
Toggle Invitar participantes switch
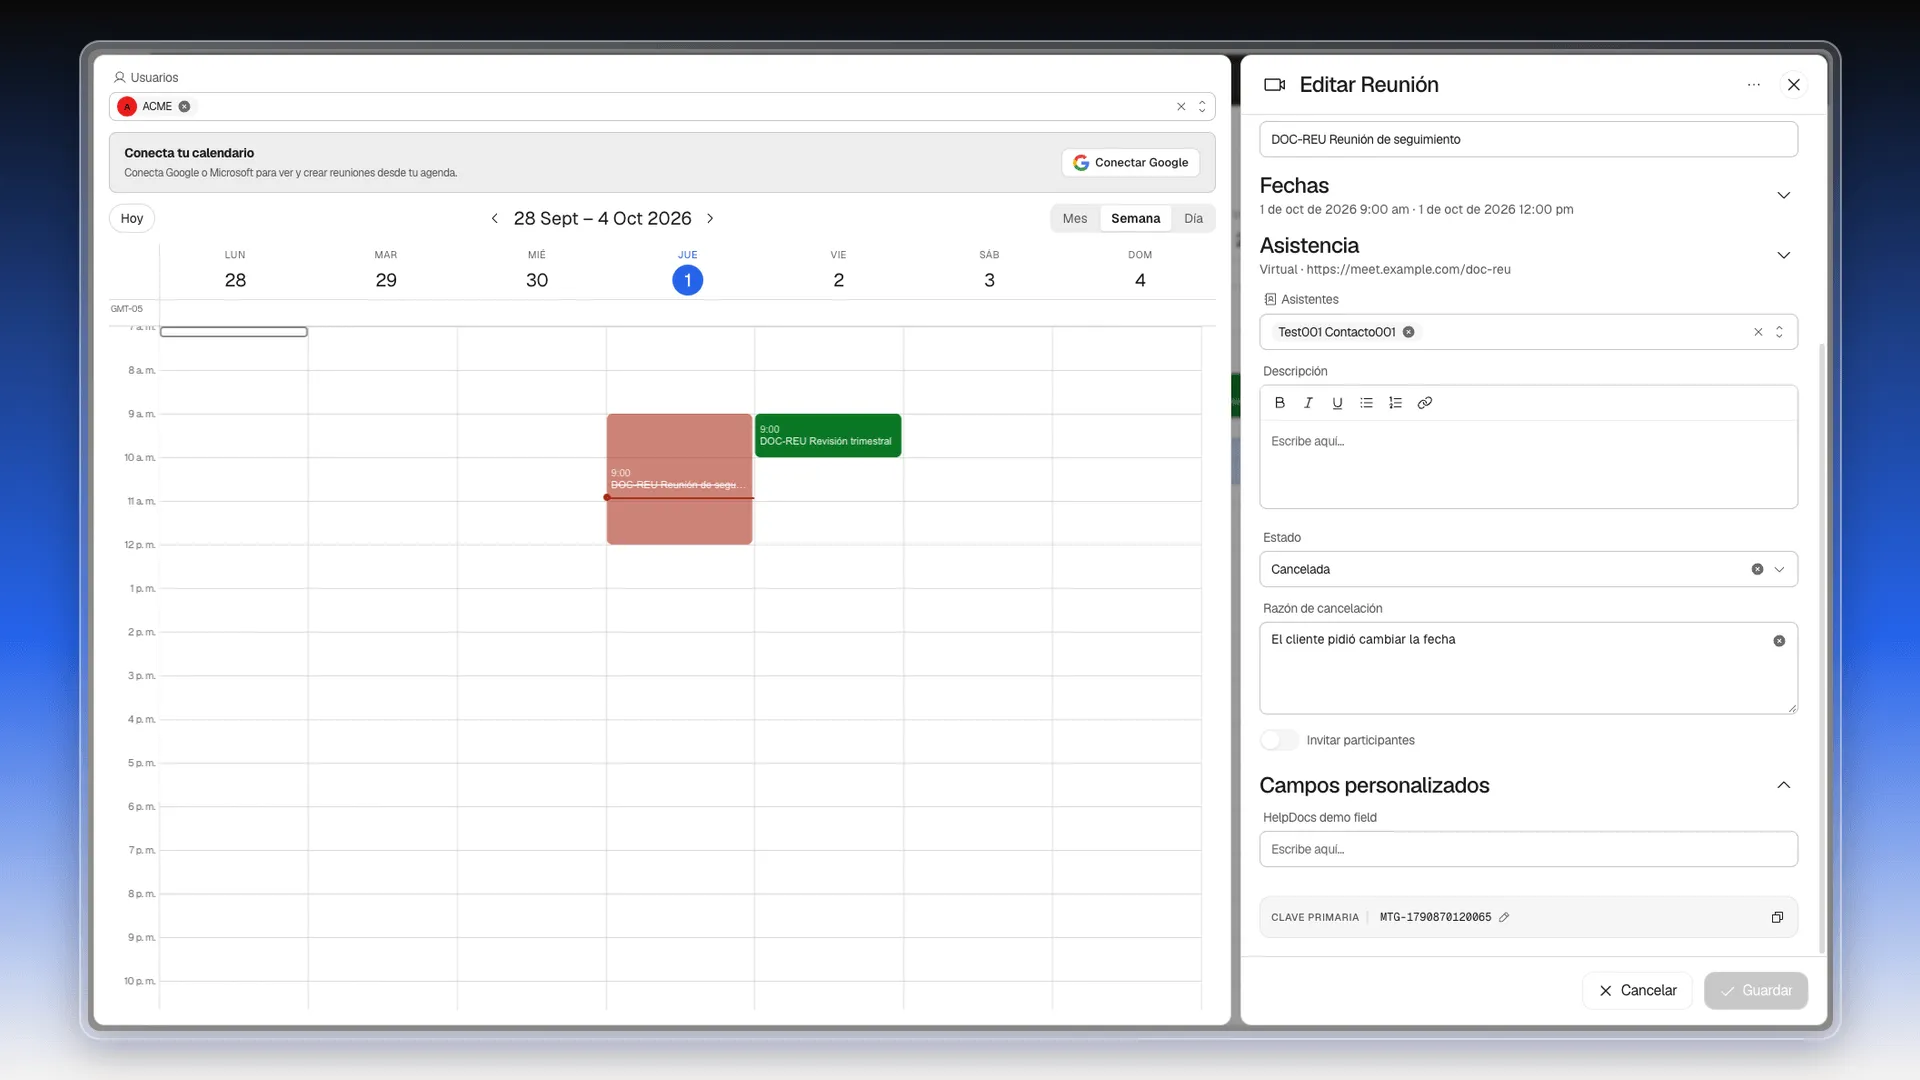[1279, 740]
